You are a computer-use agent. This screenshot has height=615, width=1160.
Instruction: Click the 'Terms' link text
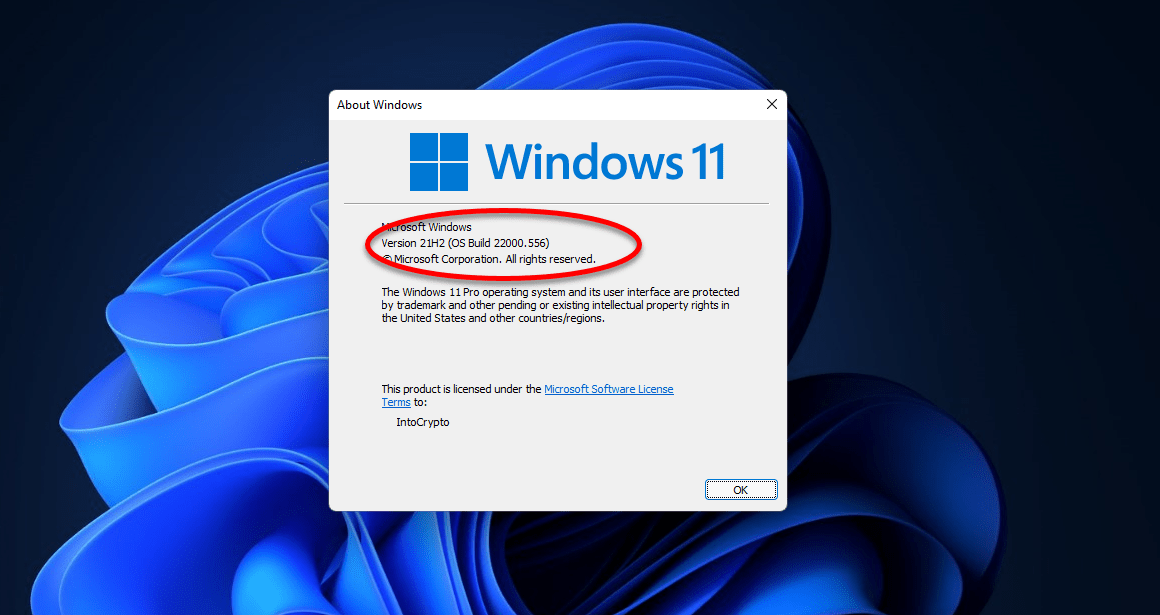[x=396, y=402]
